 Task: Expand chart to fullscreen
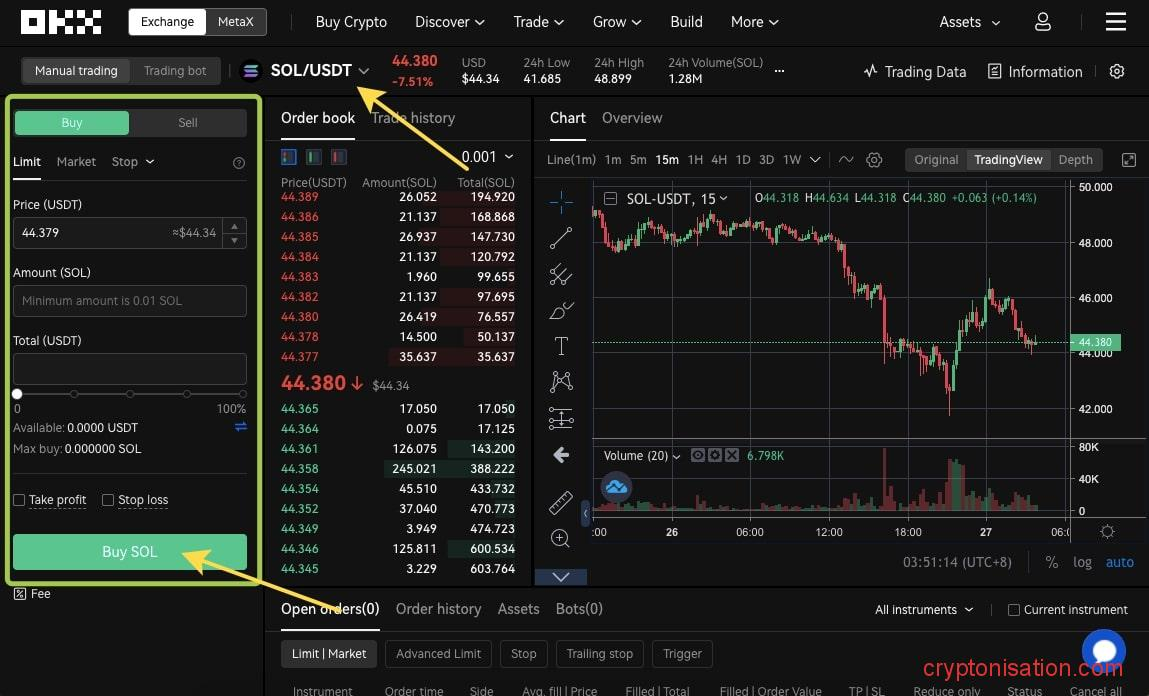[1129, 160]
